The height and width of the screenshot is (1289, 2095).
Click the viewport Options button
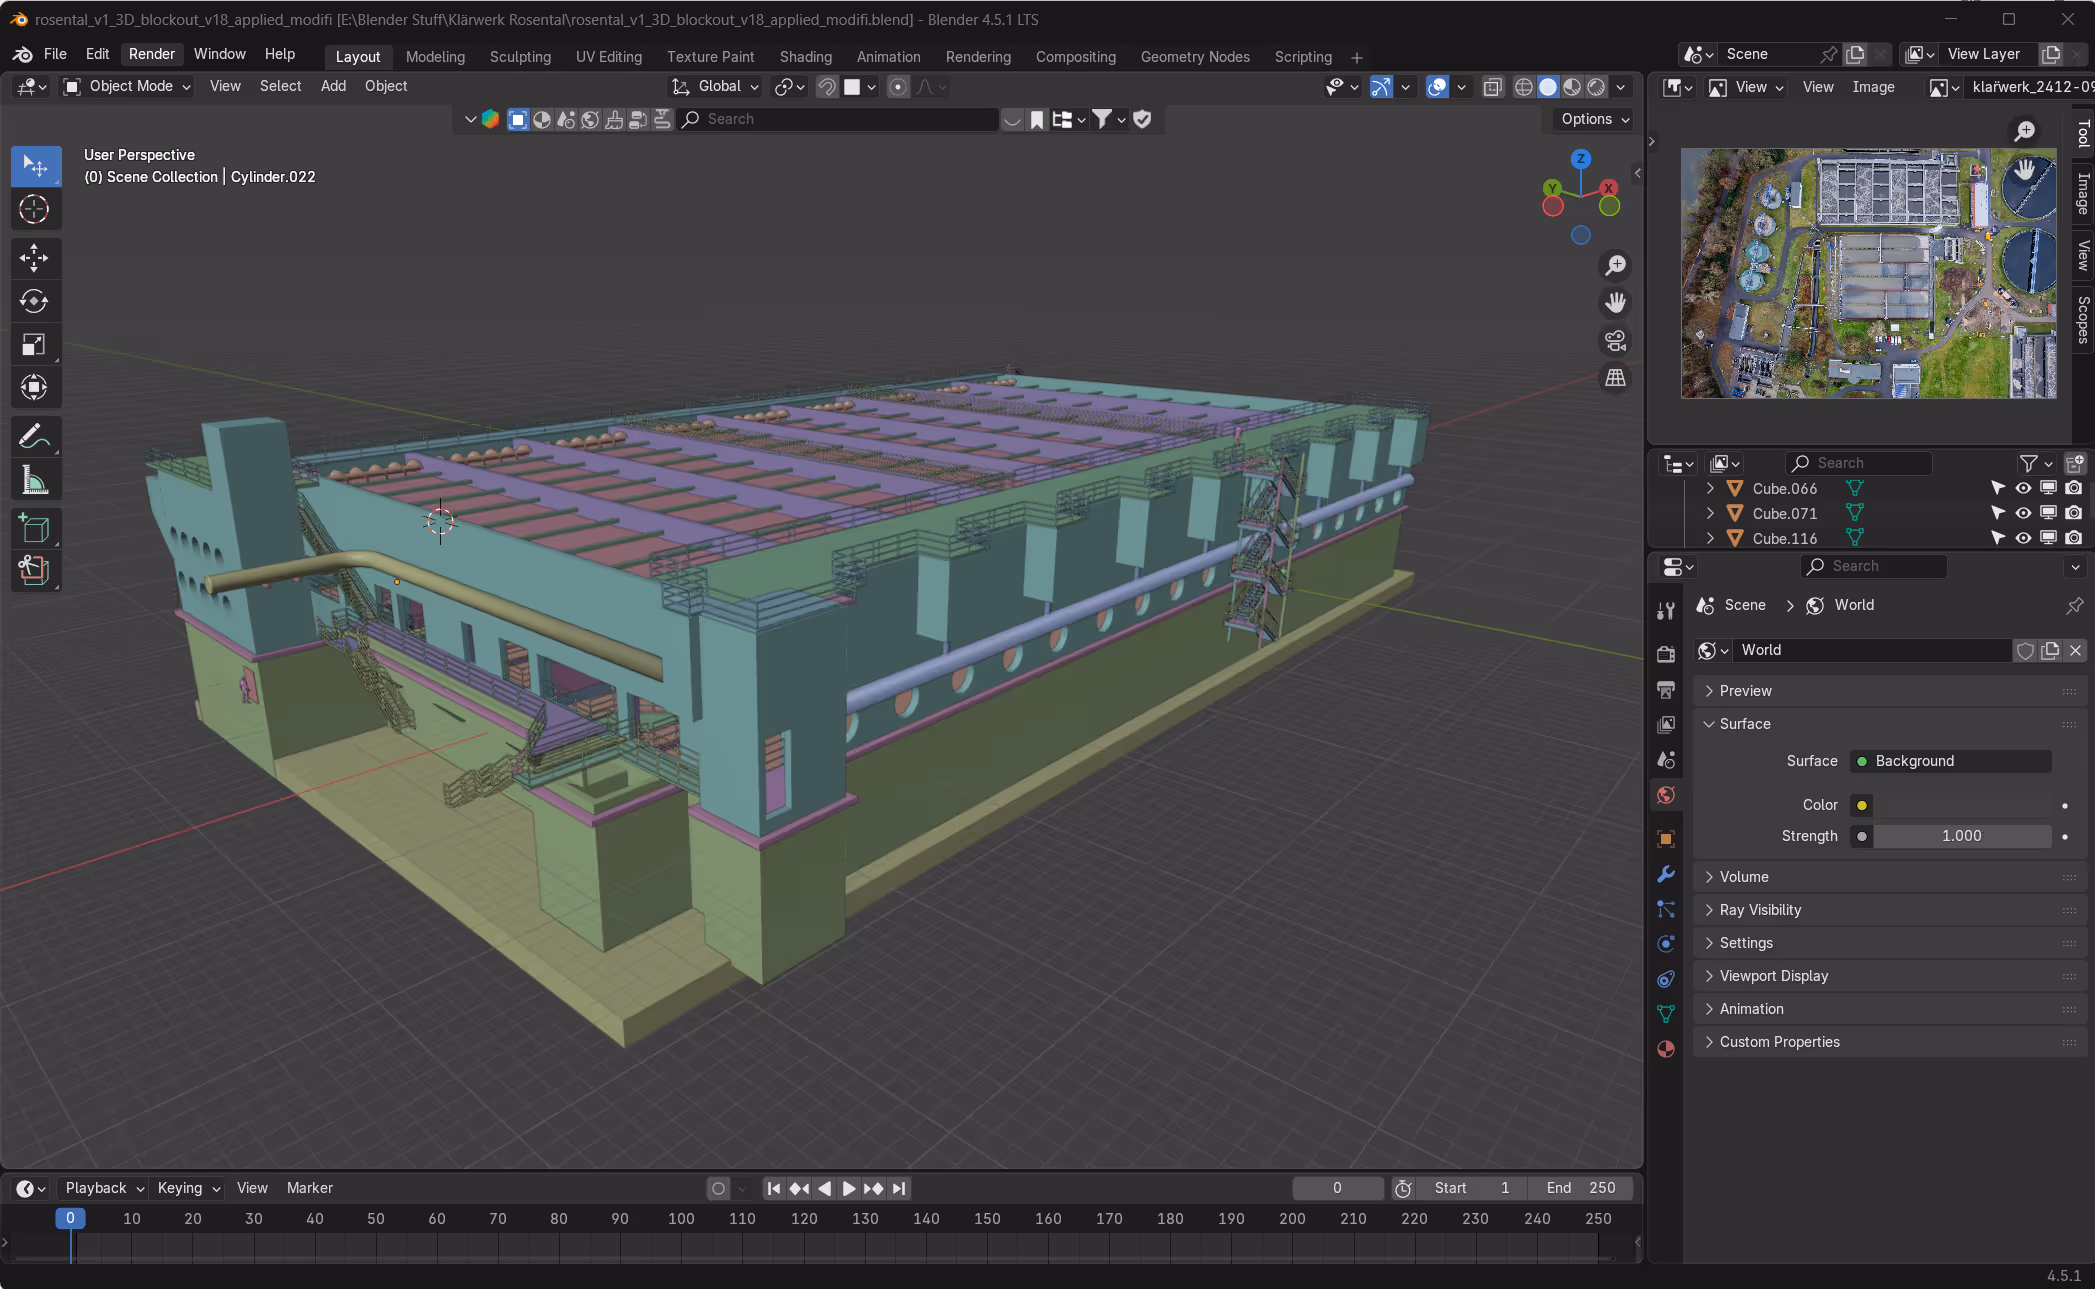tap(1595, 119)
